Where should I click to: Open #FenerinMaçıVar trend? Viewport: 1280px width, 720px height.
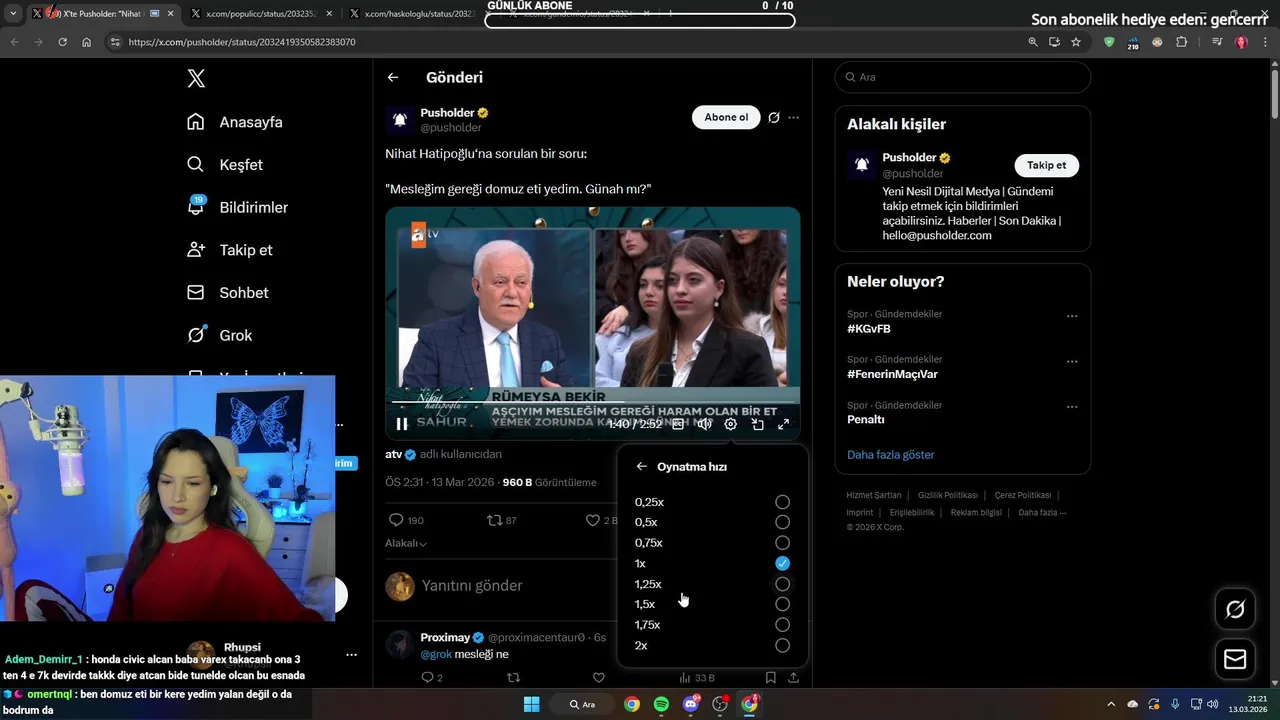coord(892,374)
